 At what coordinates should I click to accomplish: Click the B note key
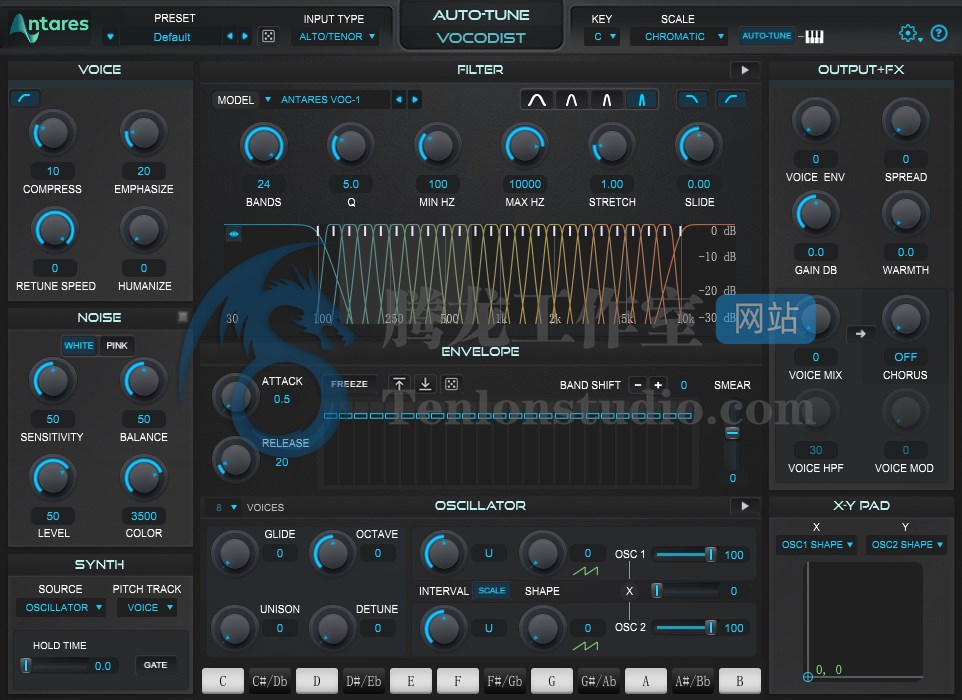click(x=740, y=681)
